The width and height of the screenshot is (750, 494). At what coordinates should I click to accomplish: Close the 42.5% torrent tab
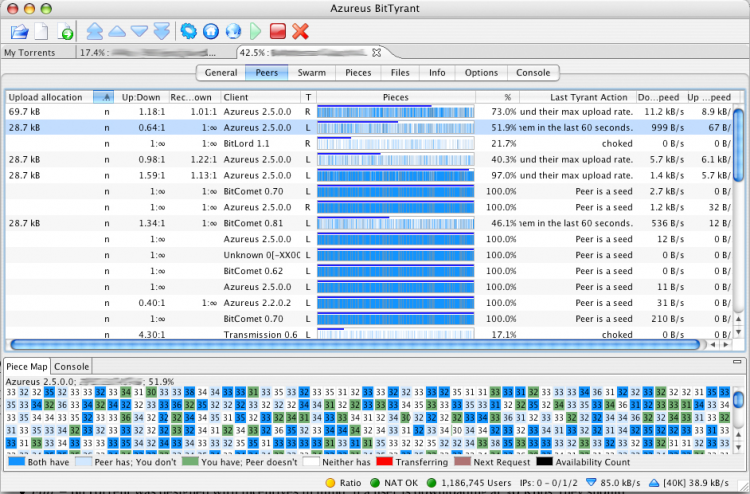(377, 53)
